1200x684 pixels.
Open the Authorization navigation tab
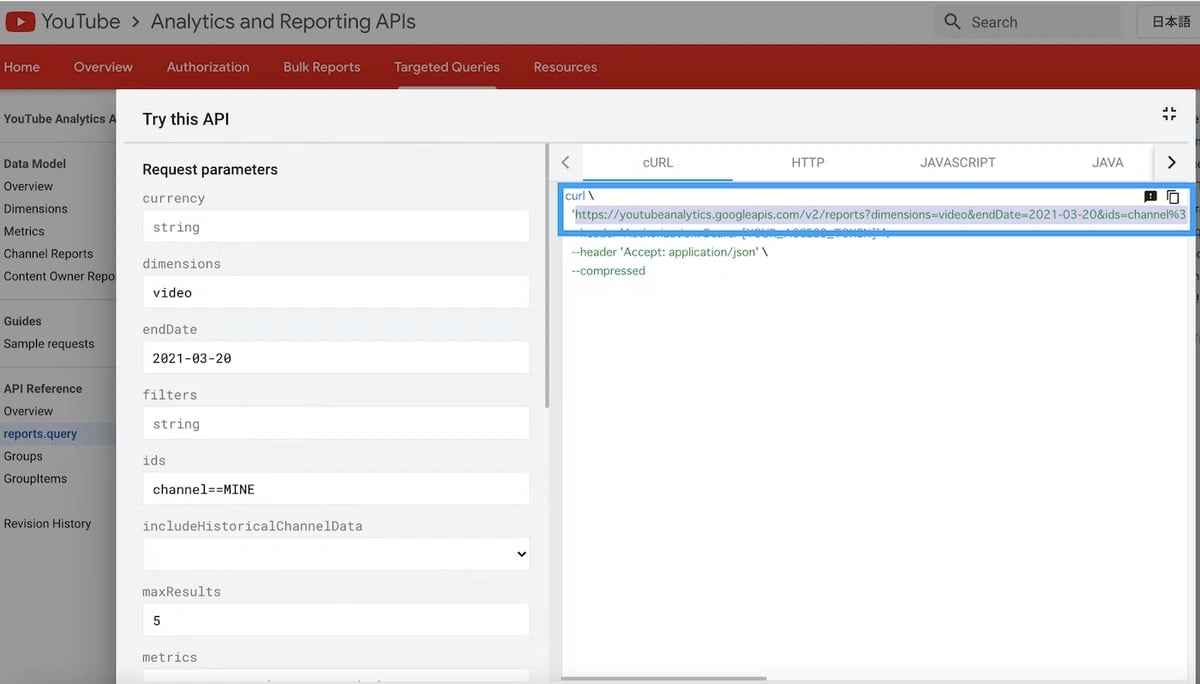pos(208,67)
